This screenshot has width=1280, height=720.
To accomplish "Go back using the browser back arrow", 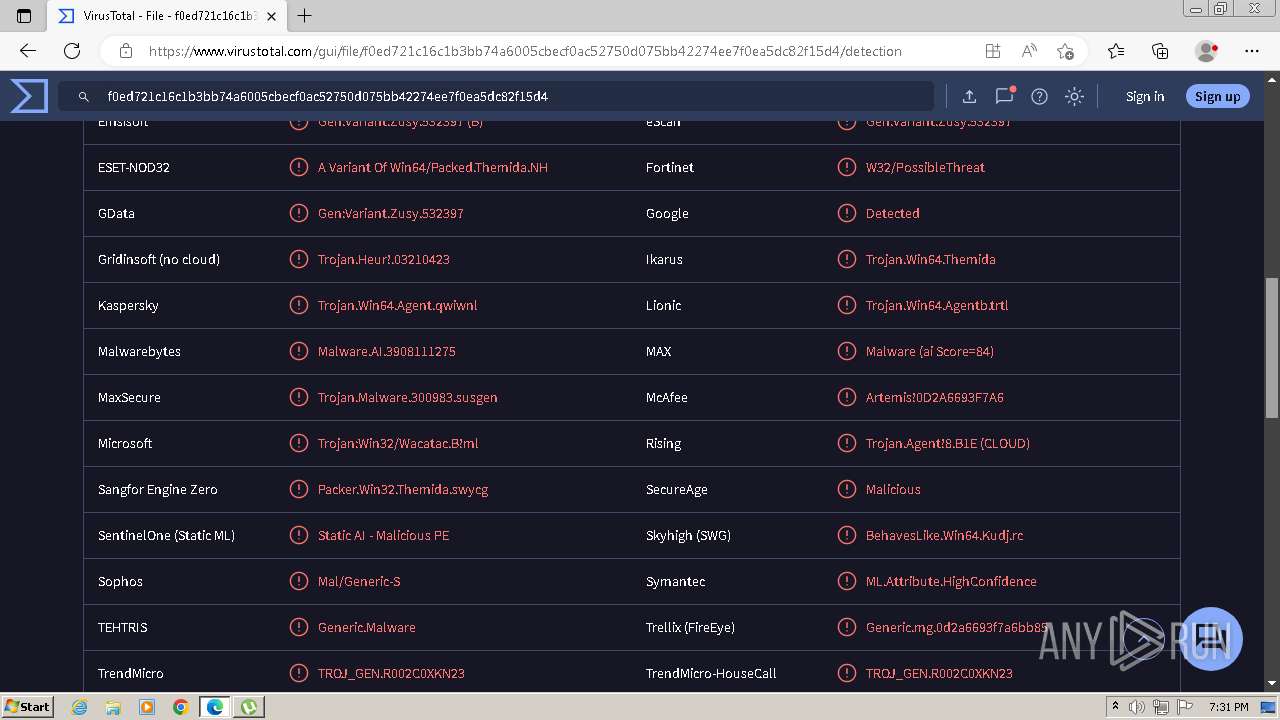I will [28, 51].
